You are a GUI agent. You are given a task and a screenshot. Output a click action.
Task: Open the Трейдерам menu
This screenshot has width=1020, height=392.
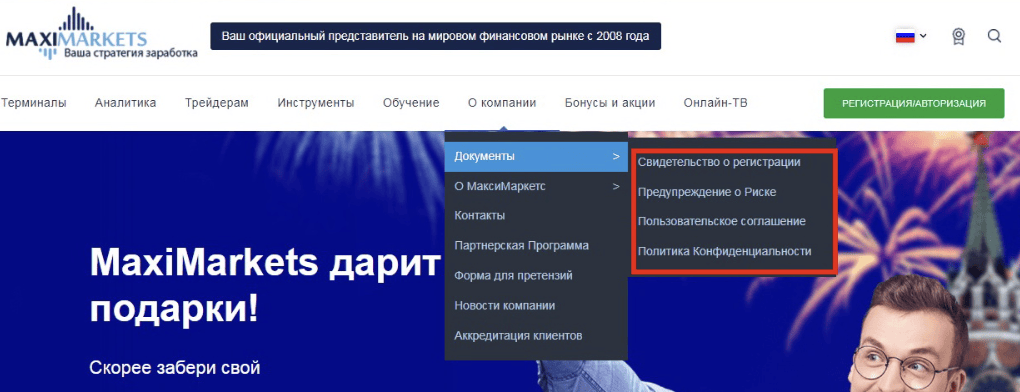pos(217,103)
